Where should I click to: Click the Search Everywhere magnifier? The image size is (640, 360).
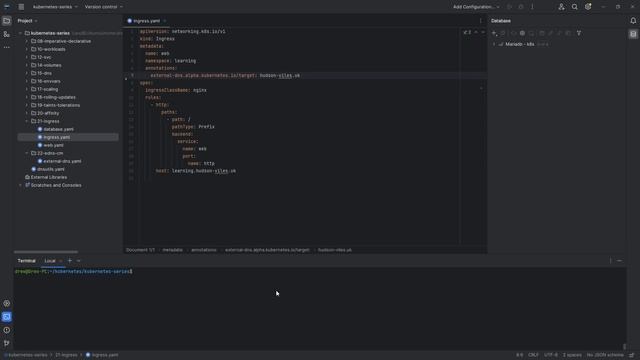tap(575, 7)
